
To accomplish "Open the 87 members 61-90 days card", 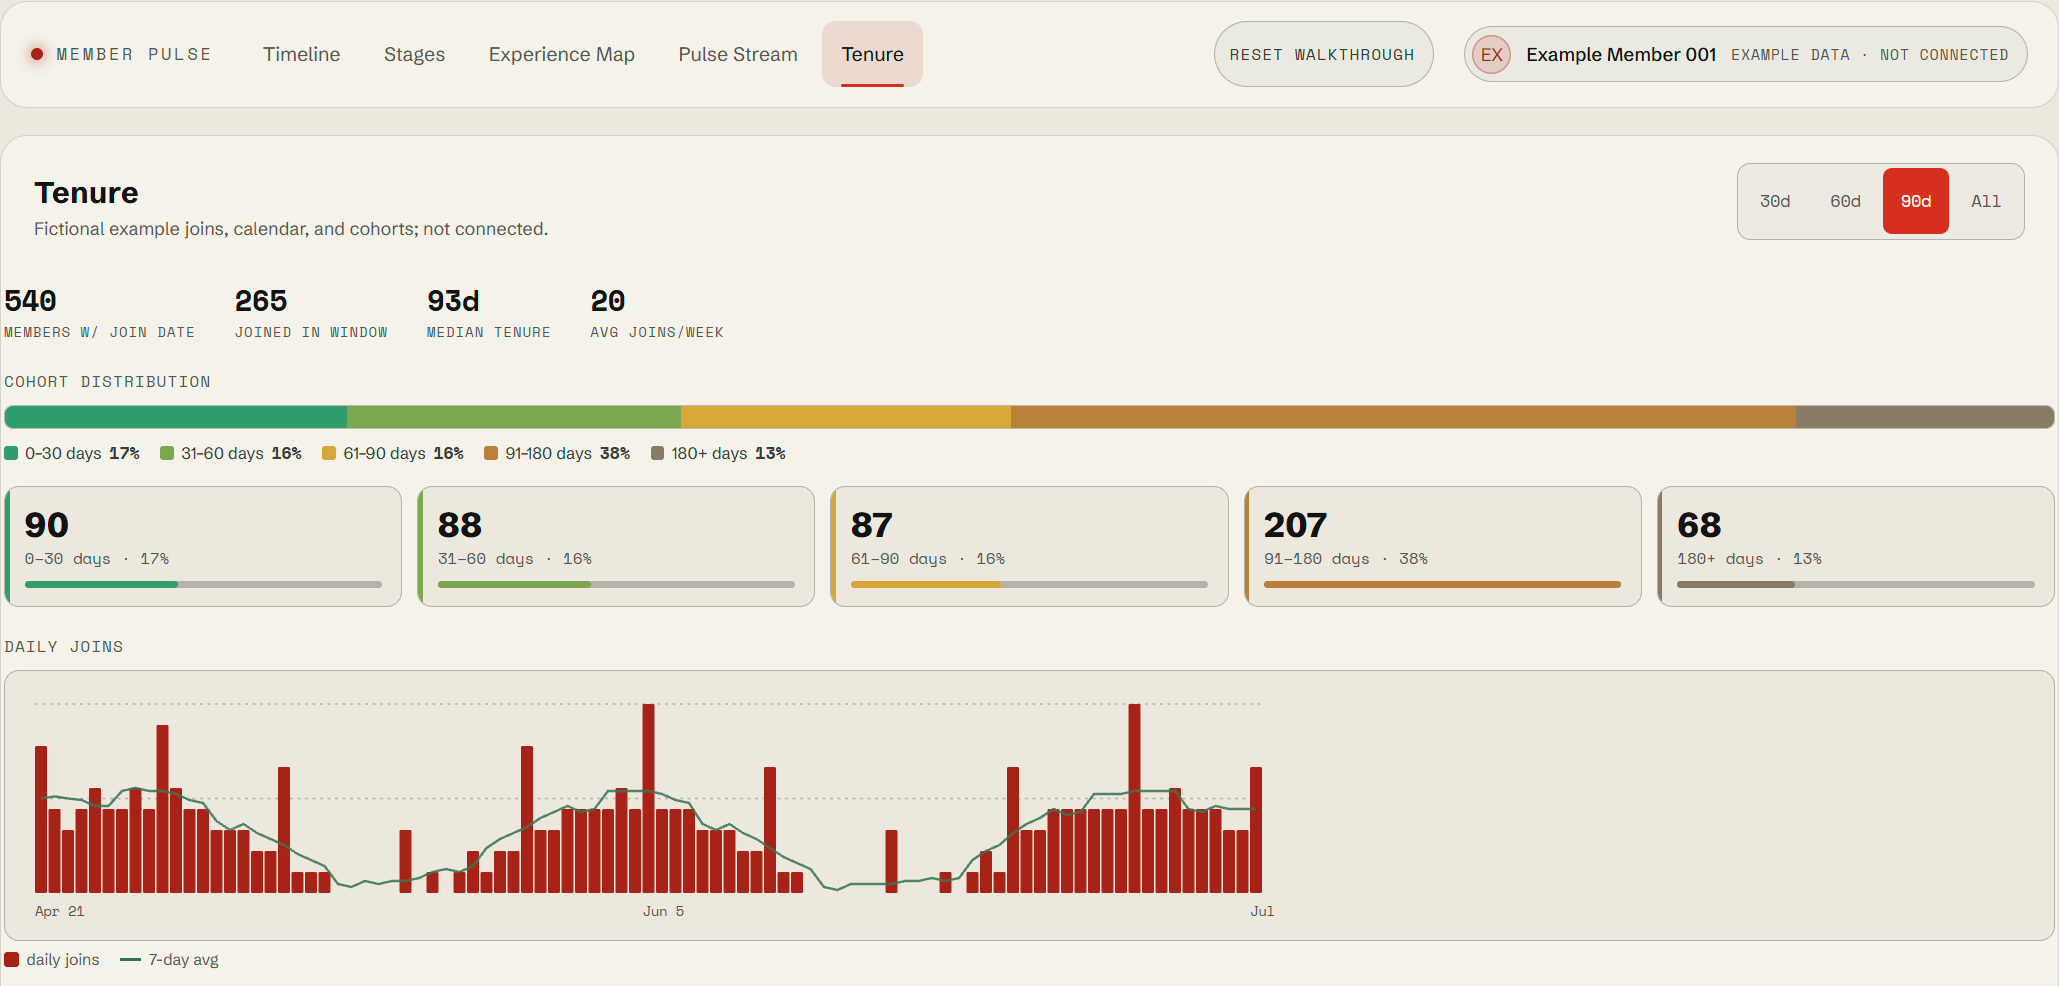I will pos(1029,546).
